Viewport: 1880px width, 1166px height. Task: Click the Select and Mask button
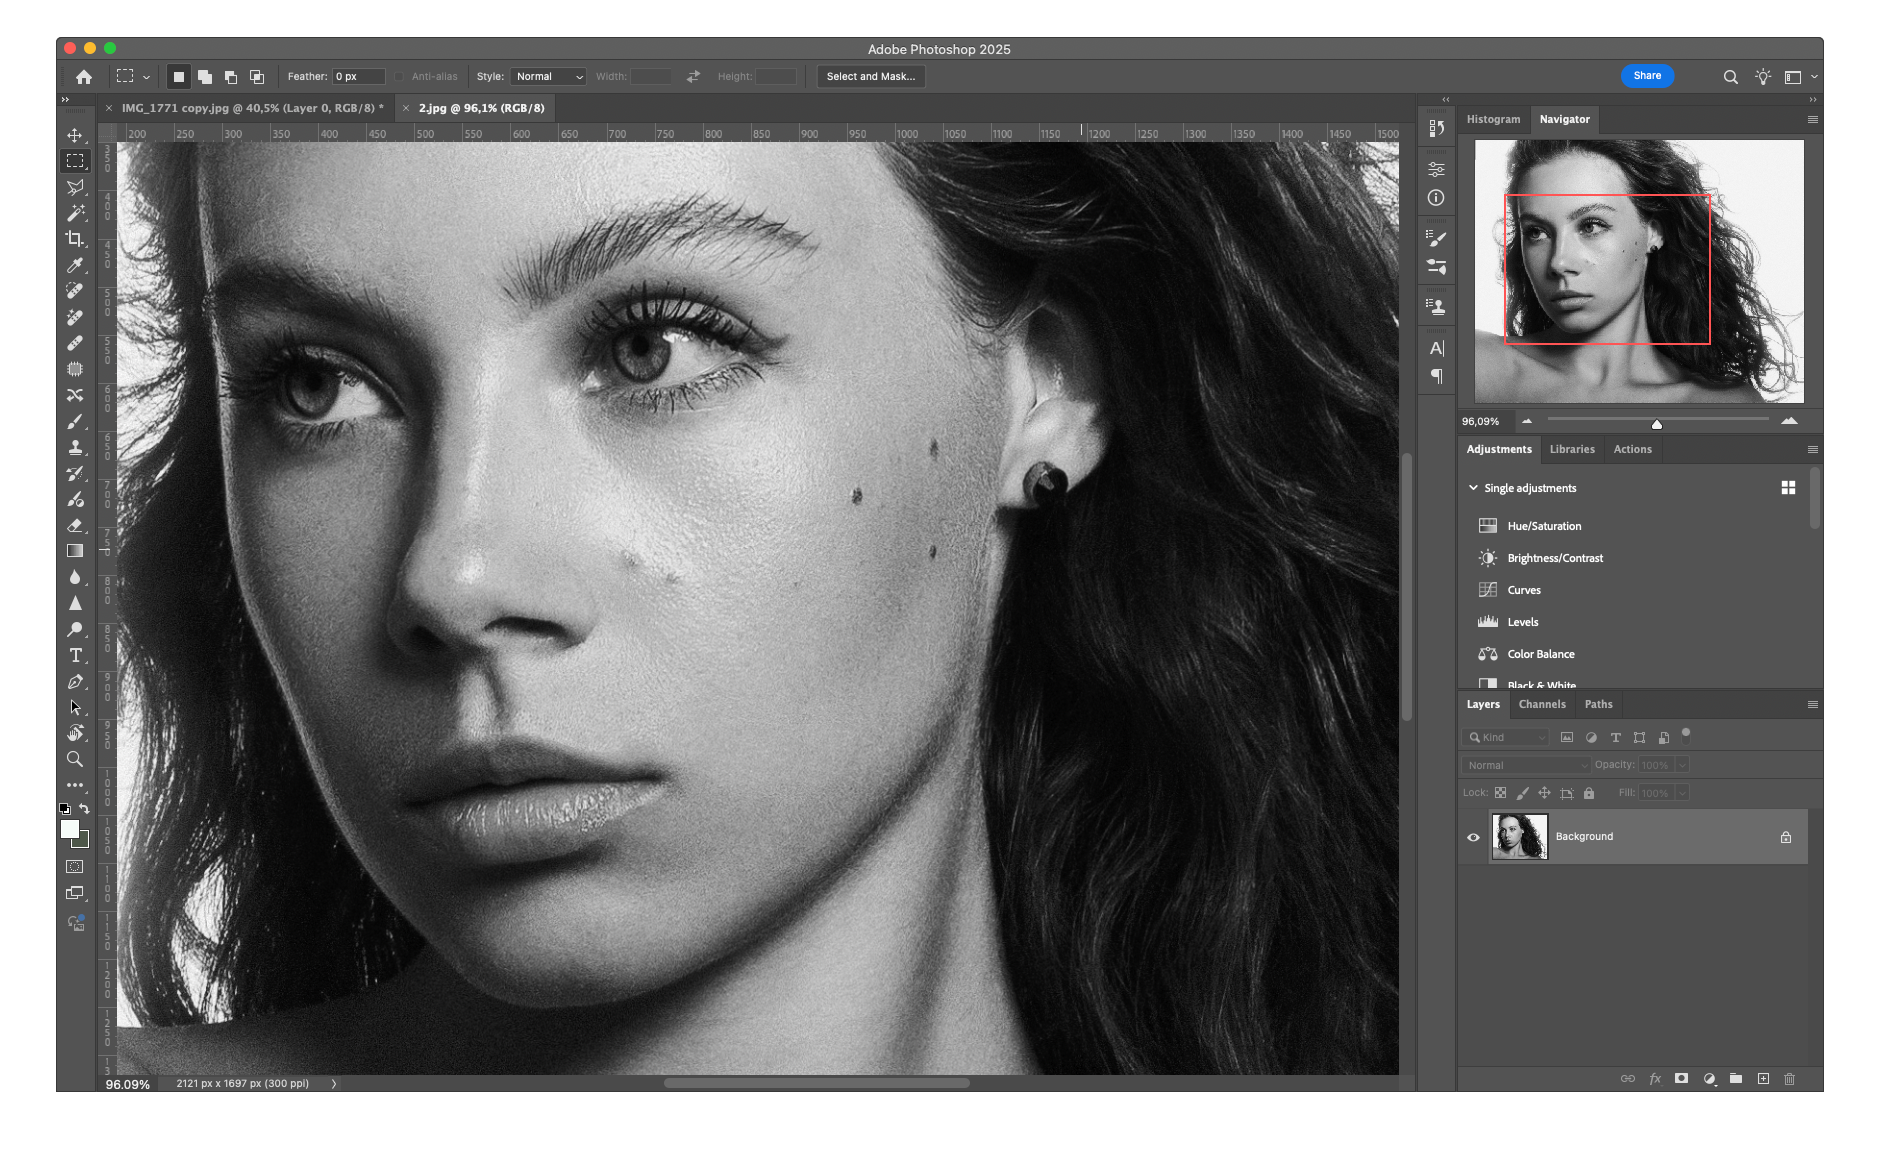tap(870, 77)
